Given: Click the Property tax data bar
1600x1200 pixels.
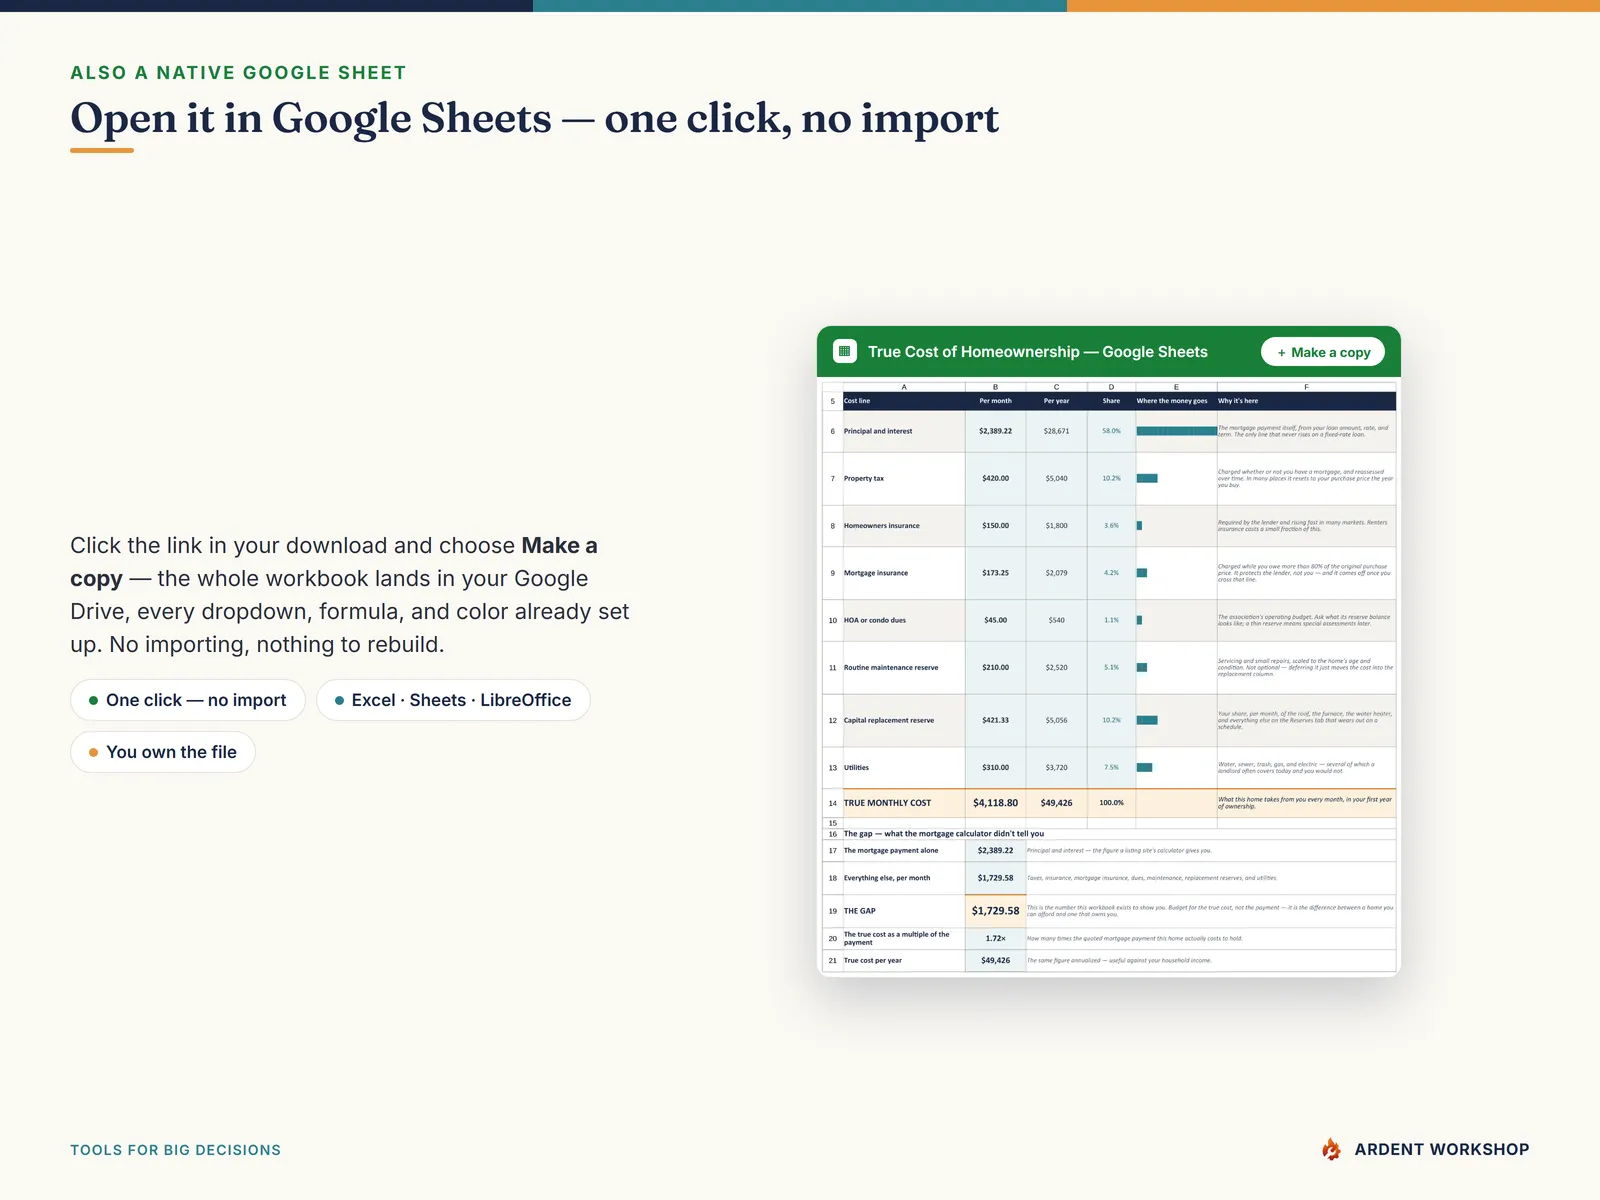Looking at the screenshot, I should pos(1147,478).
